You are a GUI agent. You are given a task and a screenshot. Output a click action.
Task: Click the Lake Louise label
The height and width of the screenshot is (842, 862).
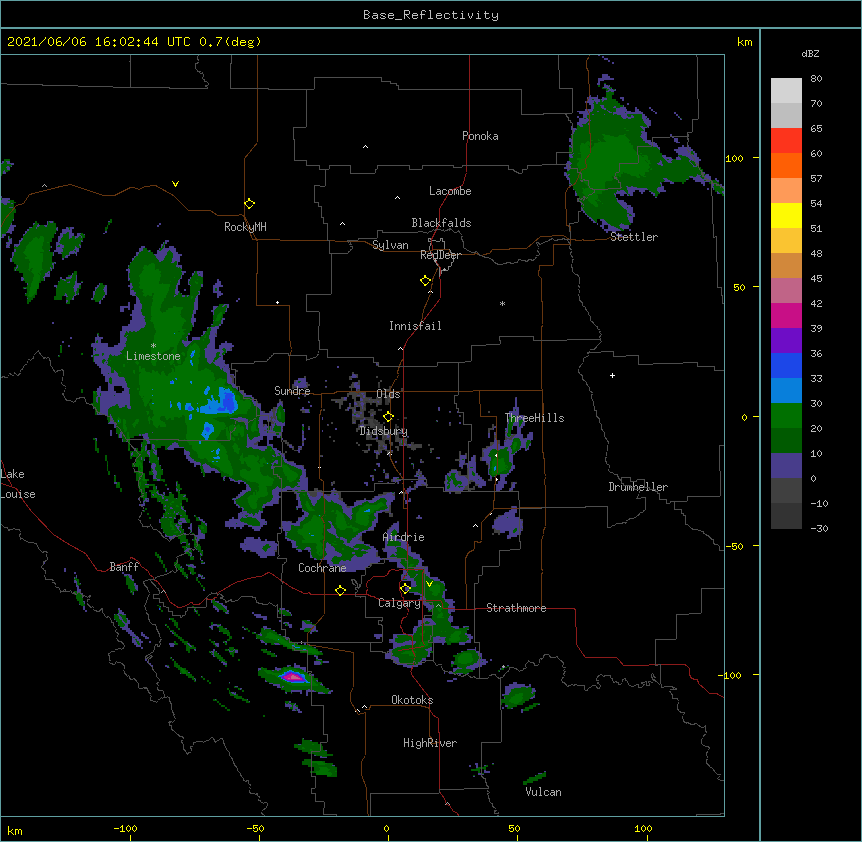[18, 484]
